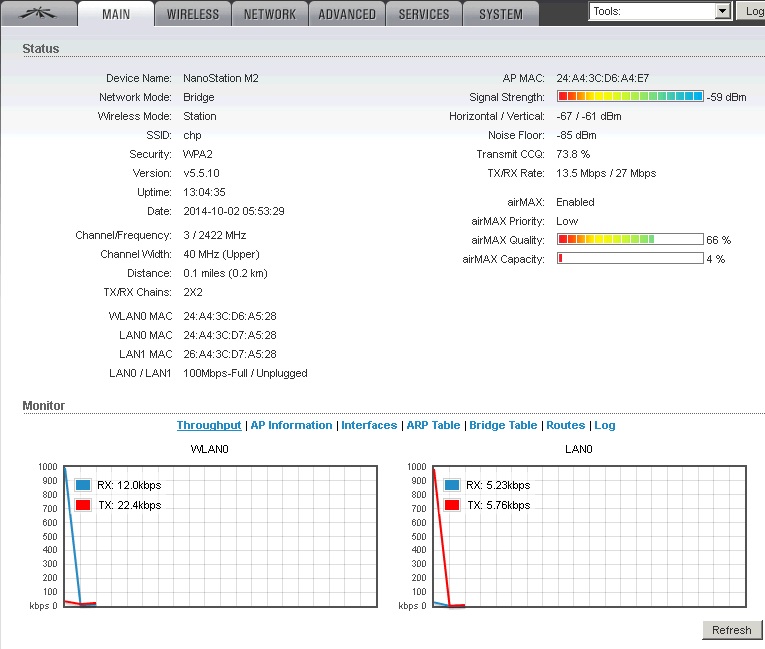Select the security value WPA2
765x649 pixels.
[198, 154]
